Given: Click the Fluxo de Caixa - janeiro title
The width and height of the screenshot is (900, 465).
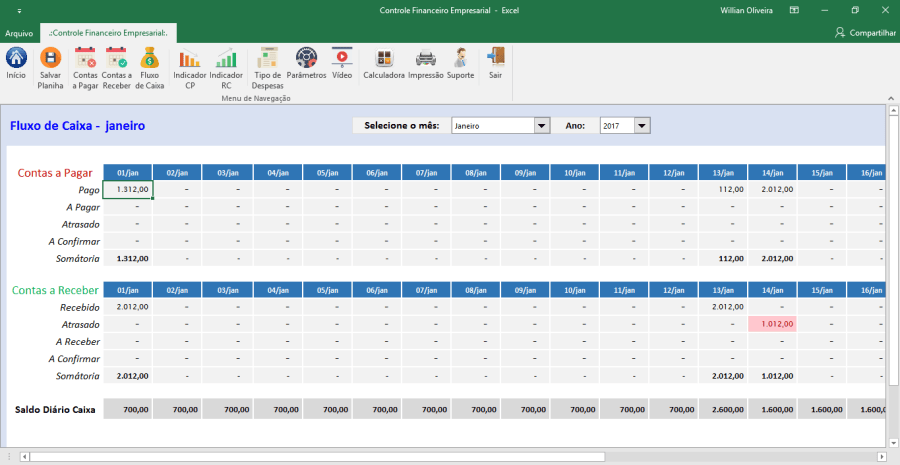Looking at the screenshot, I should pyautogui.click(x=77, y=126).
